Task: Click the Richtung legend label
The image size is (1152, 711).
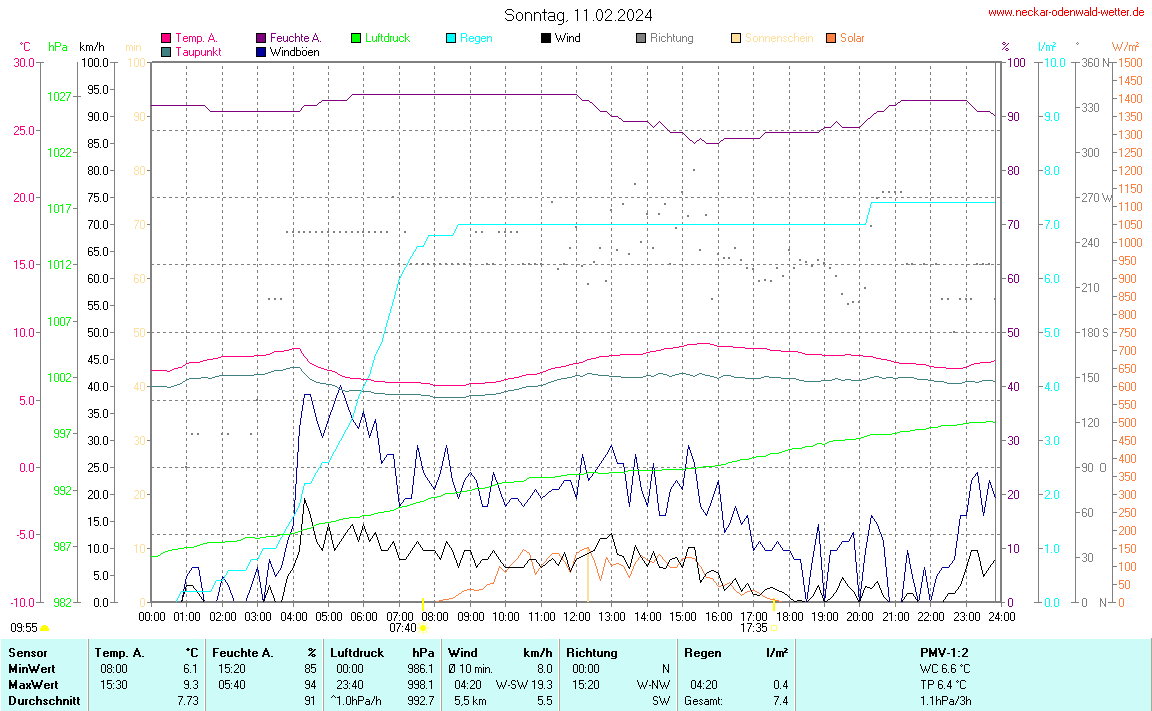Action: pyautogui.click(x=671, y=38)
